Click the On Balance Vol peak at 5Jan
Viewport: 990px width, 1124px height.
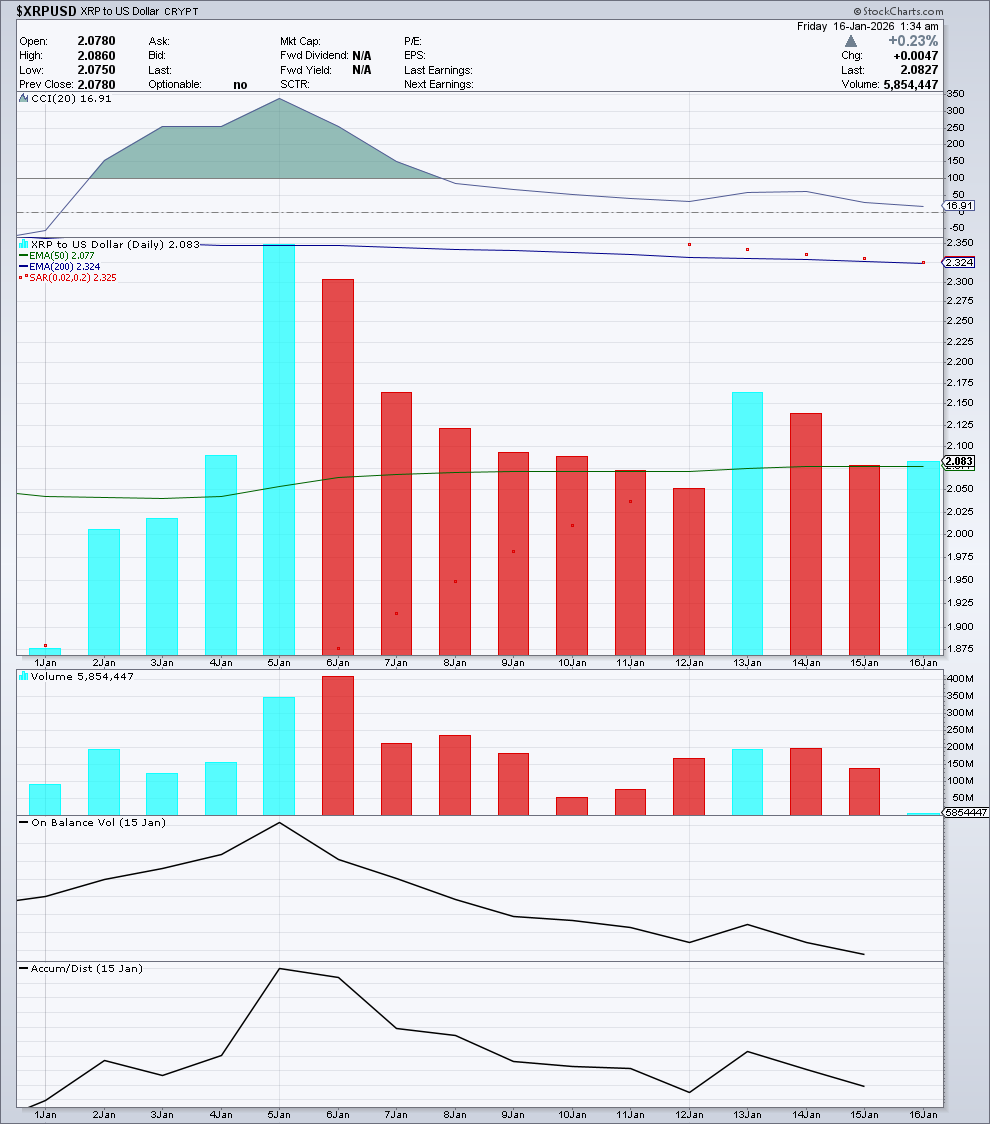[x=279, y=823]
